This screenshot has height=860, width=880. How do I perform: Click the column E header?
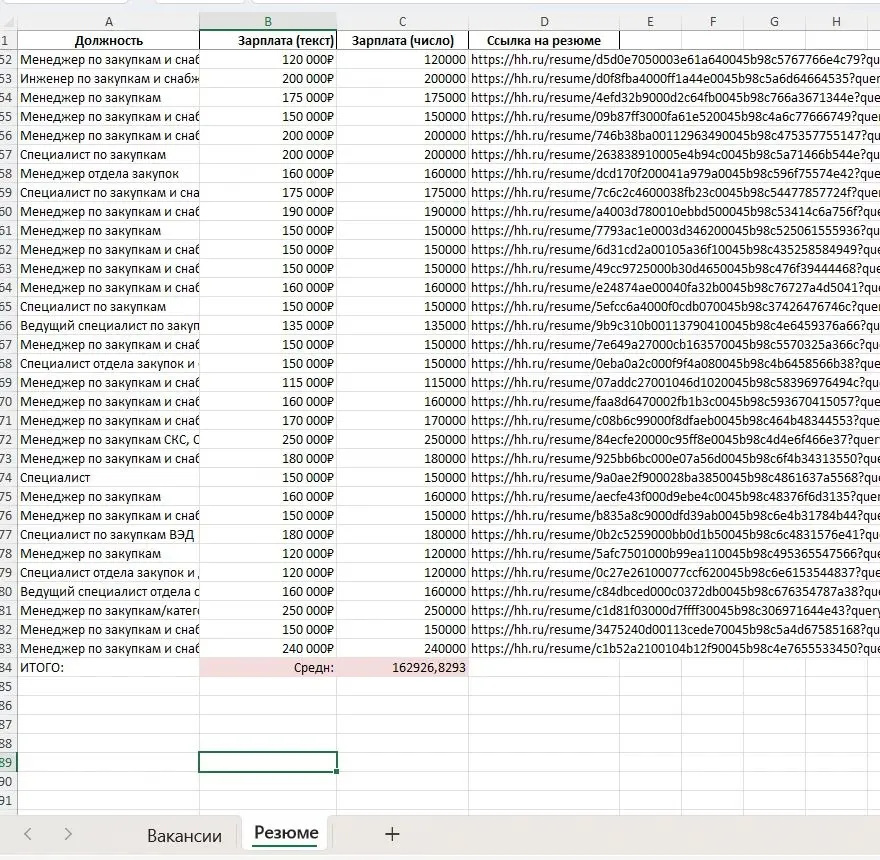coord(650,21)
